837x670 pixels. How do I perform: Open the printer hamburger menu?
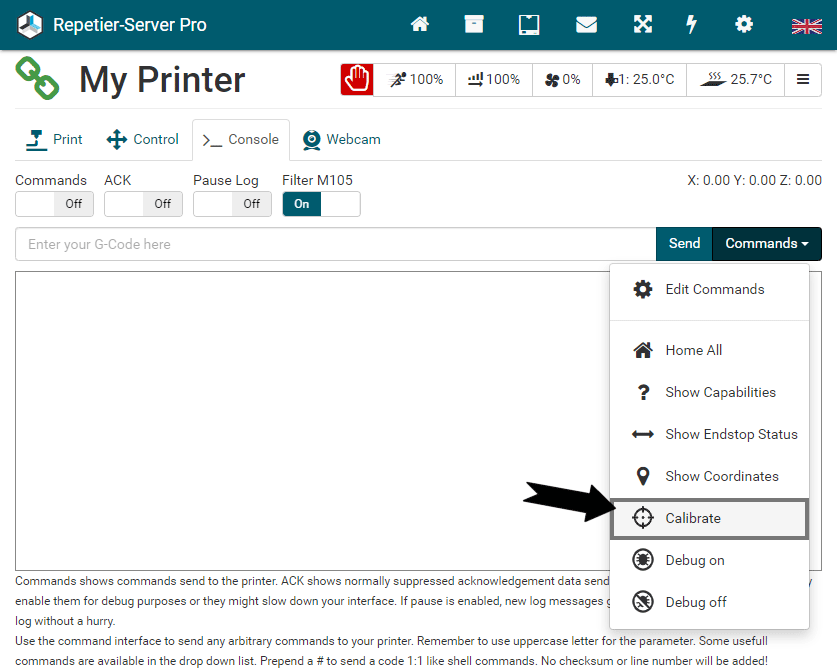click(x=803, y=80)
